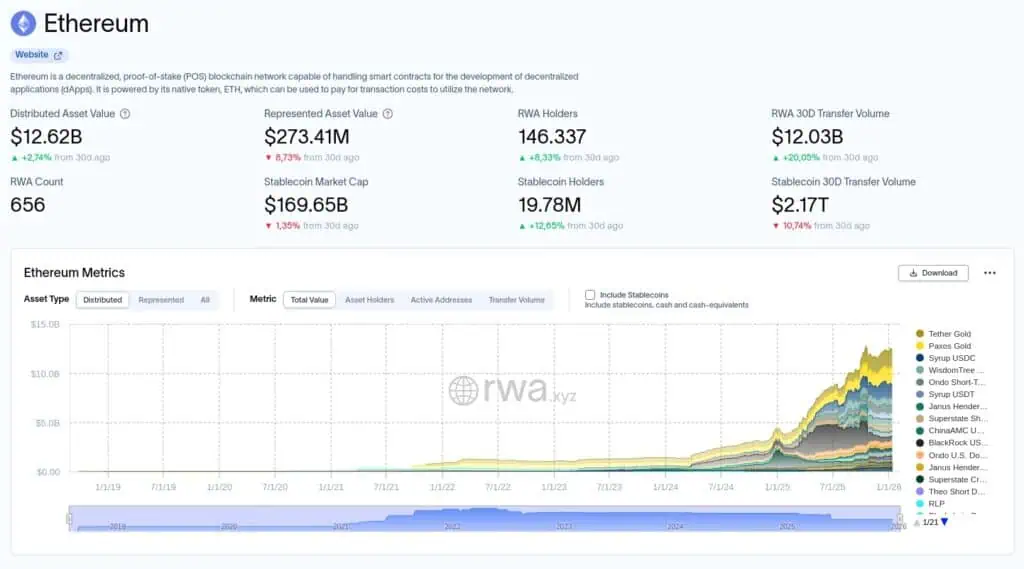Click info icon beside Distributed Asset Value

[125, 114]
